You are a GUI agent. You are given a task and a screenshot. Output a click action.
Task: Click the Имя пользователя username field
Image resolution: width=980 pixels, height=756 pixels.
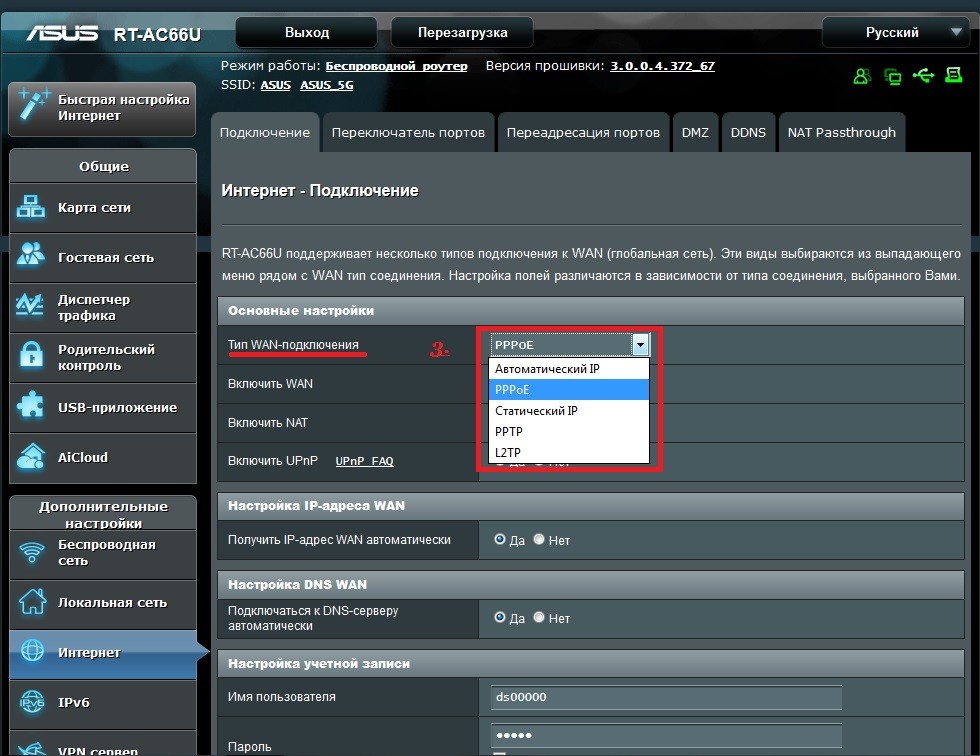coord(665,697)
